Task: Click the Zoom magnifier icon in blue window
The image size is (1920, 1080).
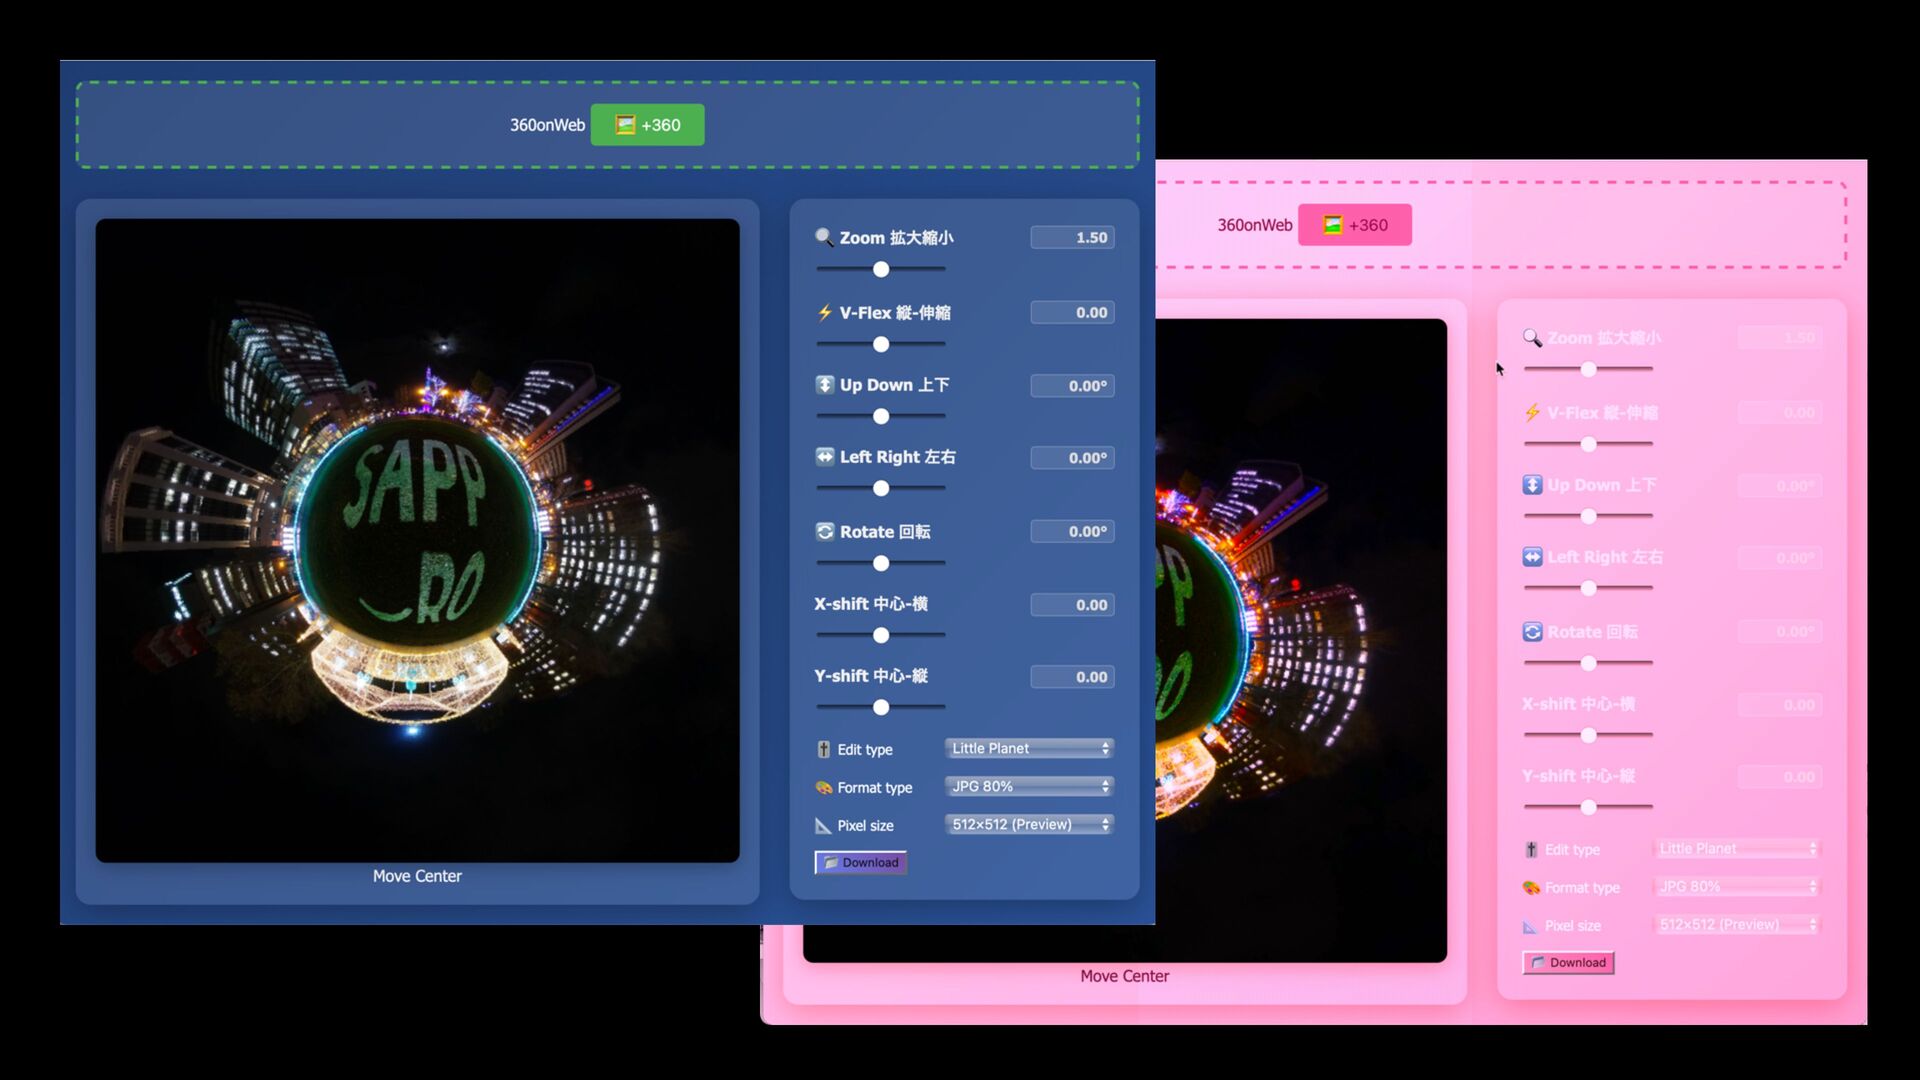Action: point(824,237)
